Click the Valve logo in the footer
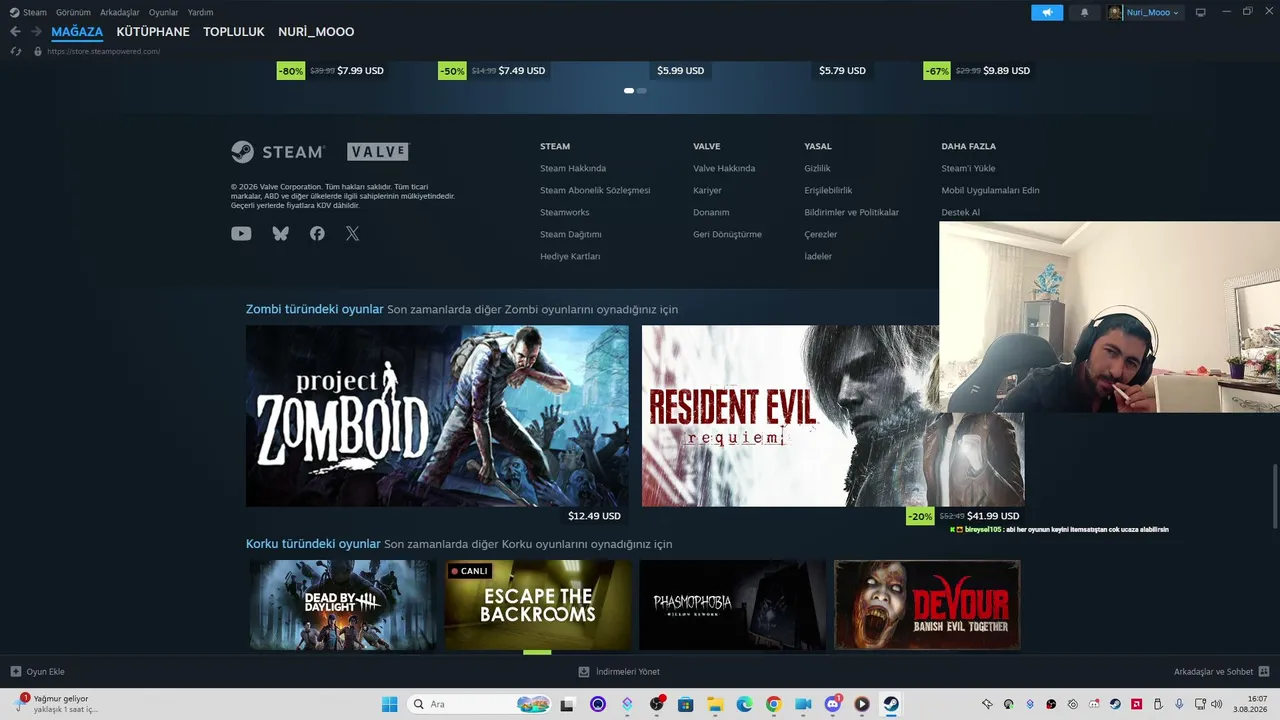 point(378,152)
